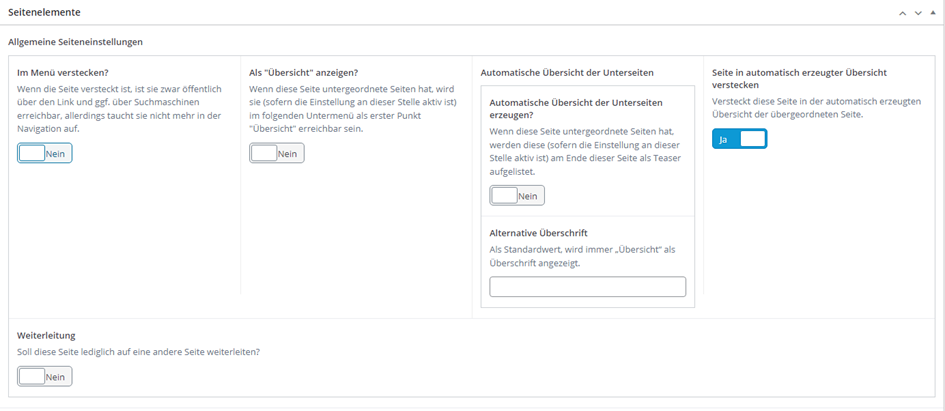Click the "Allgemeine Seiteneinstellungen" heading
The height and width of the screenshot is (411, 945).
75,42
